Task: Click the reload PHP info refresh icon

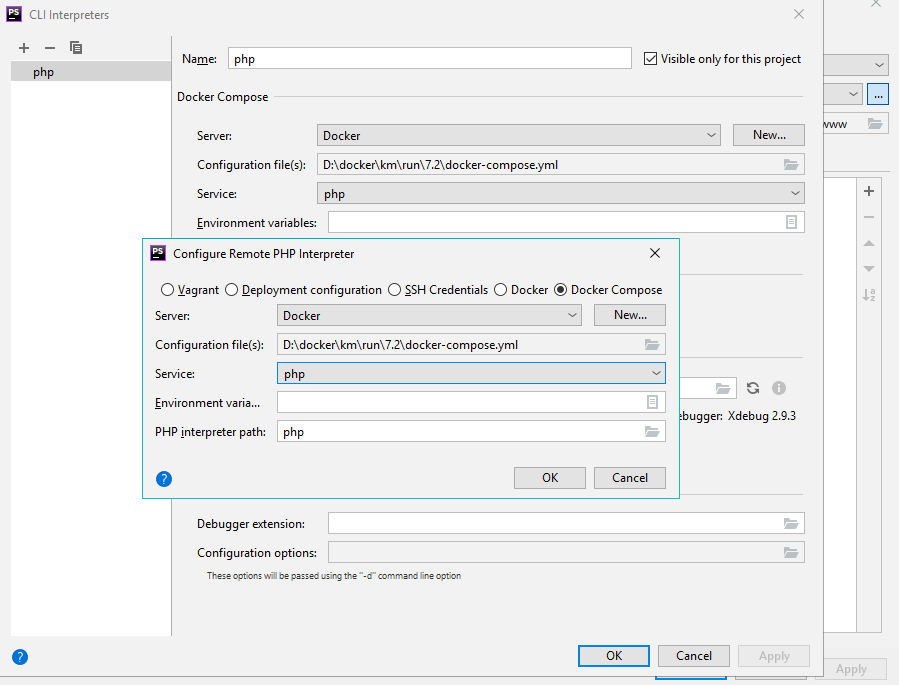Action: coord(753,388)
